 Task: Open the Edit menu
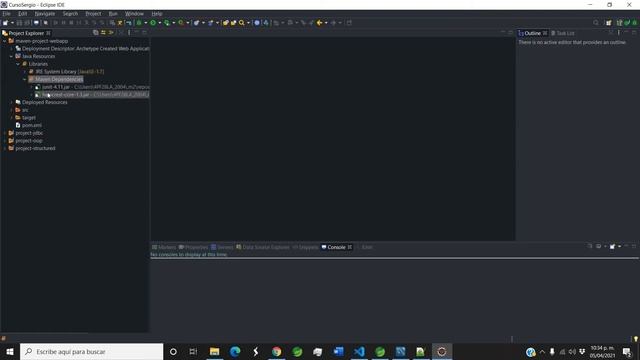[22, 13]
